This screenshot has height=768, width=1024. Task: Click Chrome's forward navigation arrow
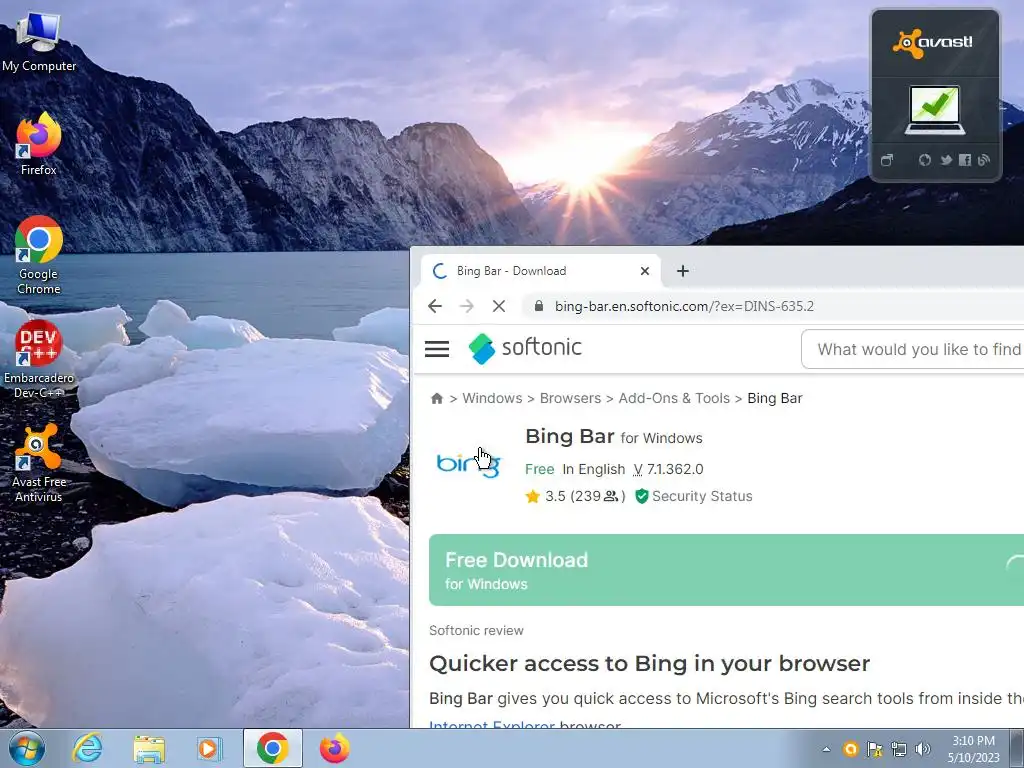coord(466,306)
